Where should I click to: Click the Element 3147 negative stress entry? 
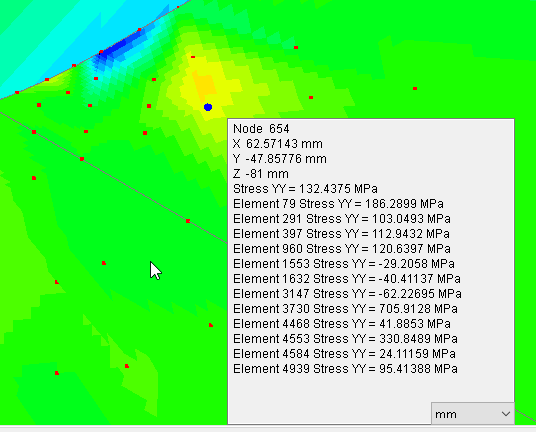tap(347, 294)
